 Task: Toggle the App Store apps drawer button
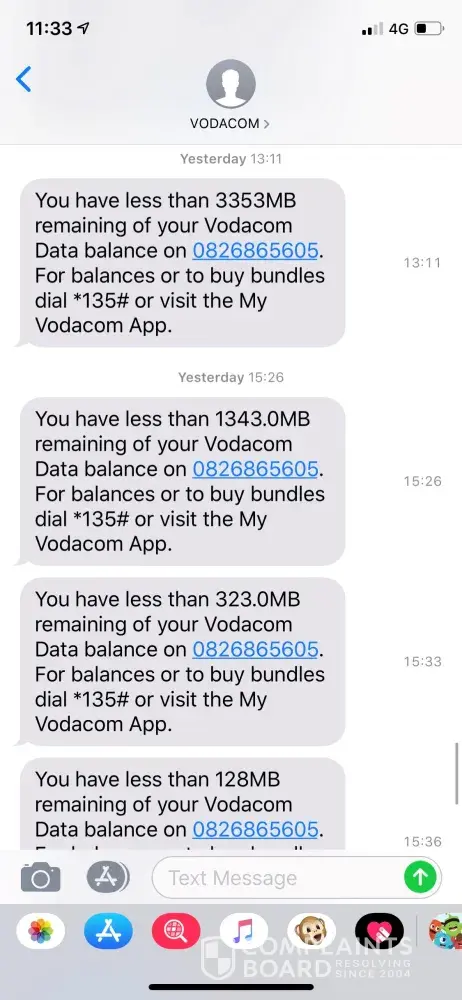click(107, 877)
